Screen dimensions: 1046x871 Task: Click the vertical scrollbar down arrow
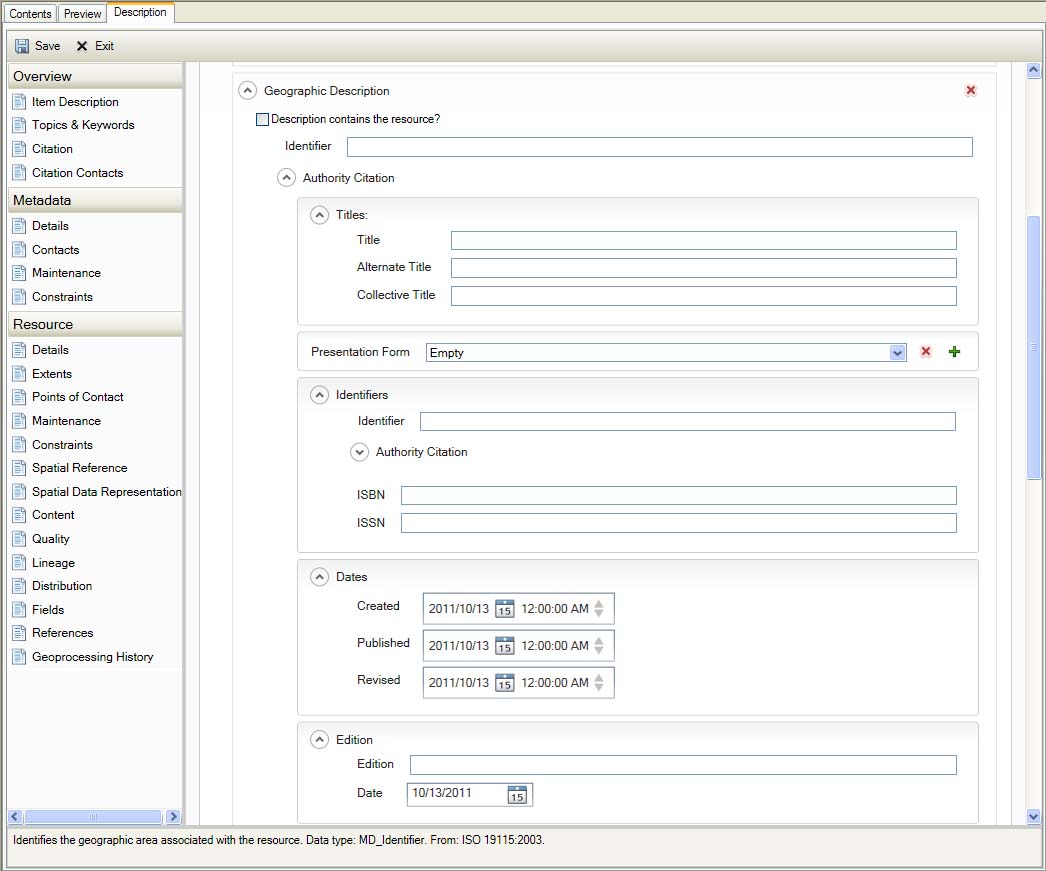point(1034,816)
